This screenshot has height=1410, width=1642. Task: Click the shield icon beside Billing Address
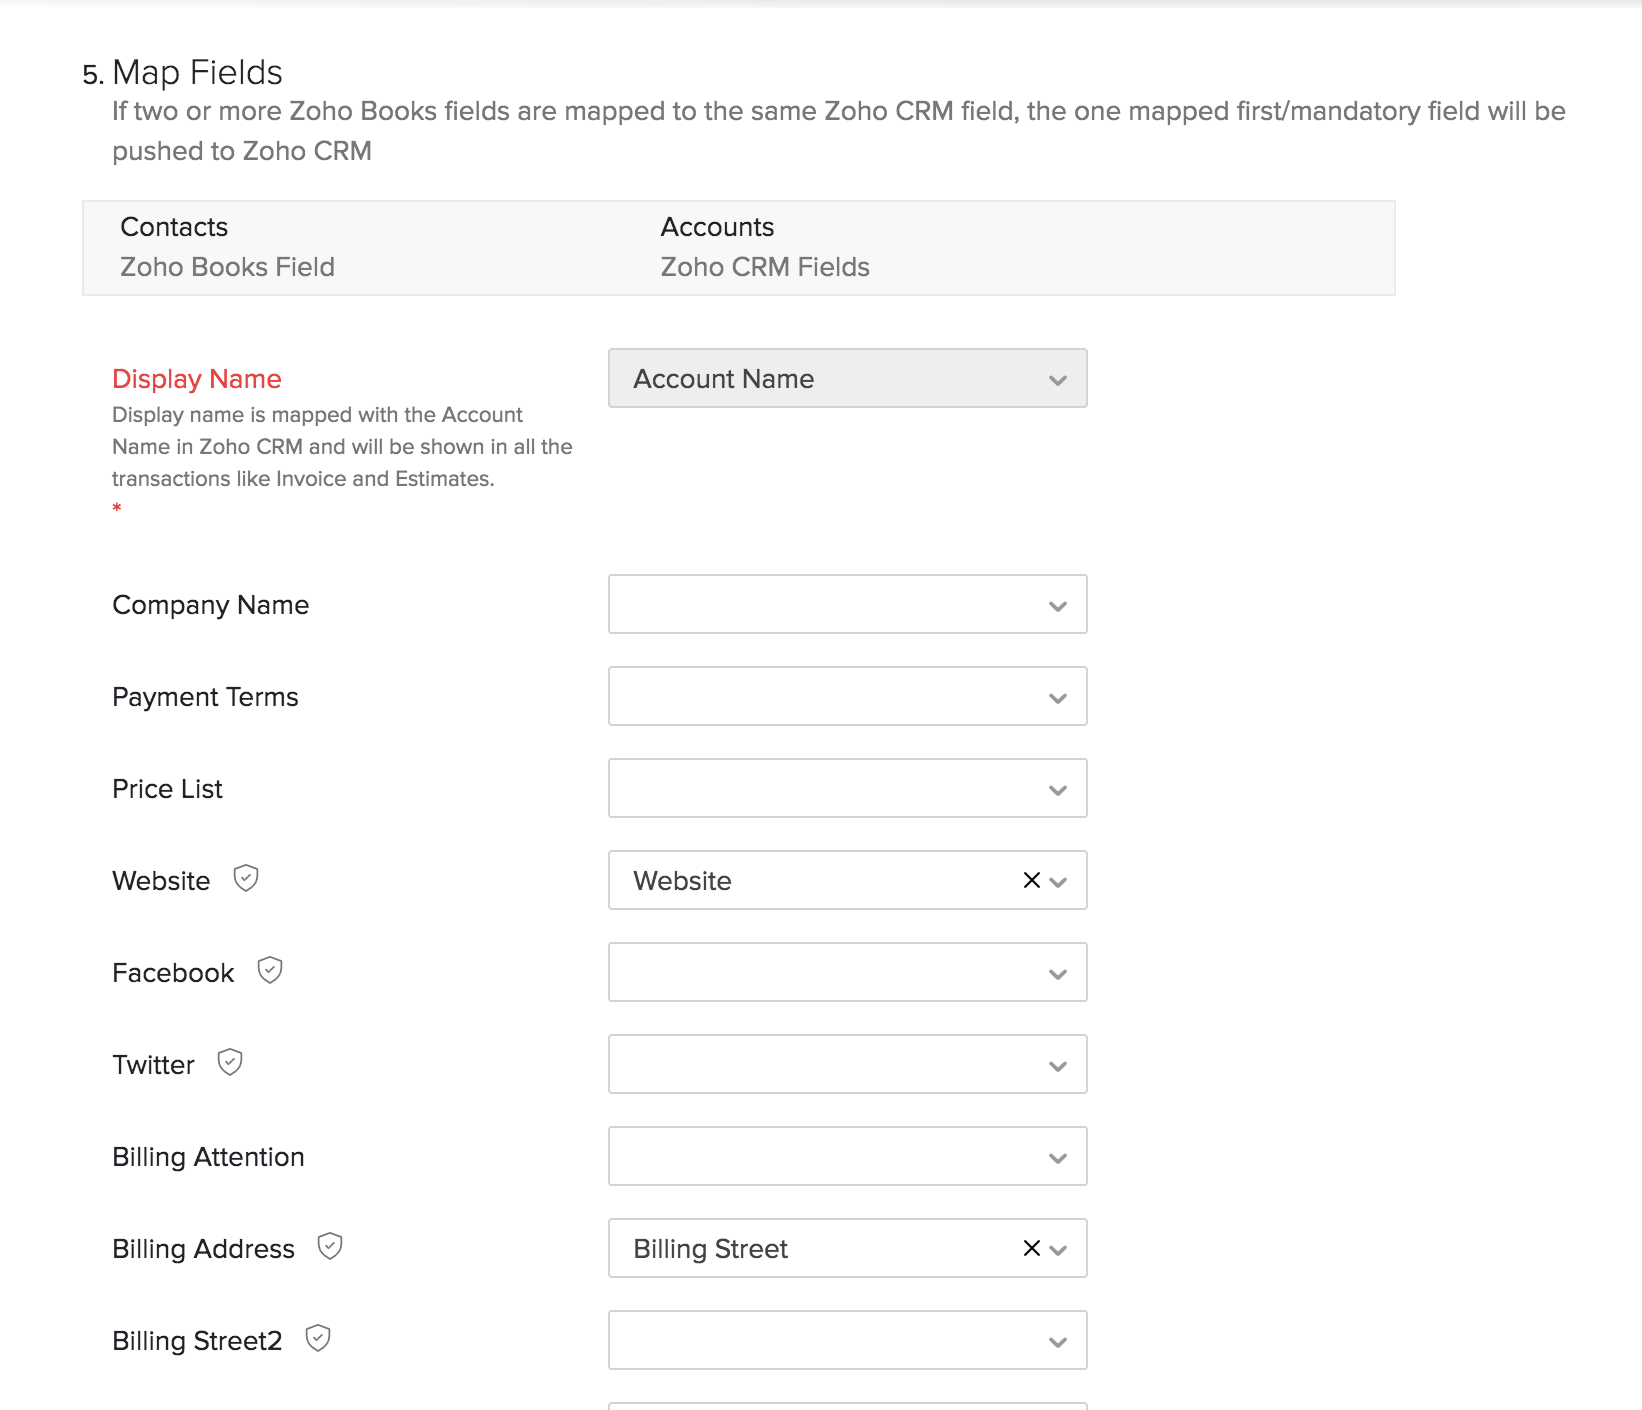330,1246
